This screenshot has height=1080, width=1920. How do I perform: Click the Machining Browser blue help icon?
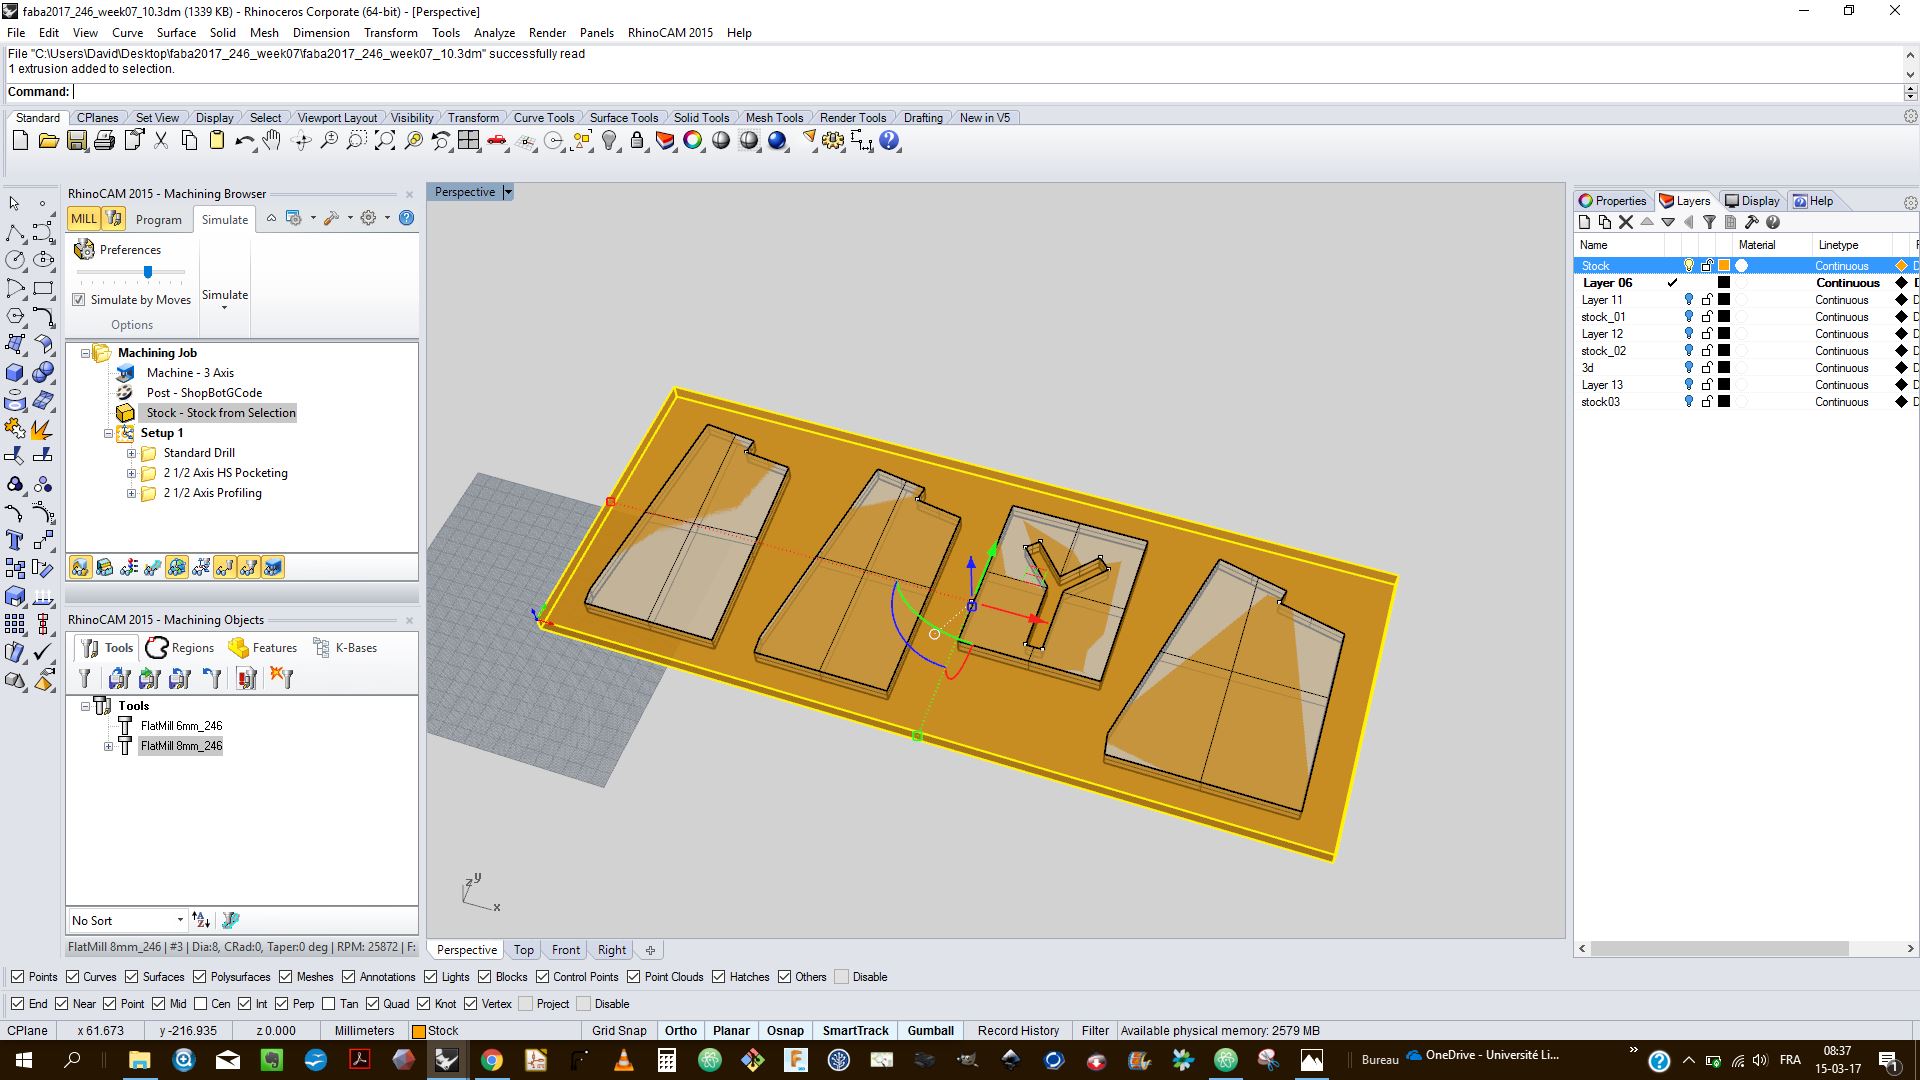pyautogui.click(x=407, y=218)
